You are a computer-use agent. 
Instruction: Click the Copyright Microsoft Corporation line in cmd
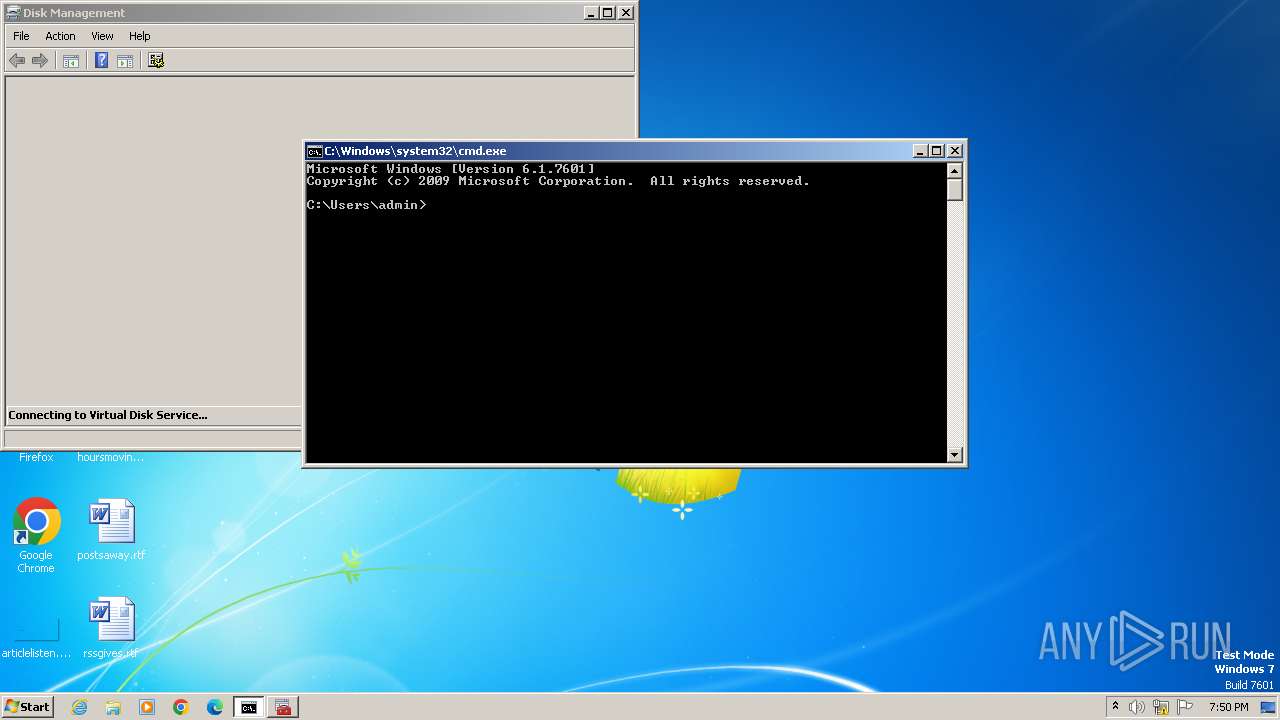point(558,181)
